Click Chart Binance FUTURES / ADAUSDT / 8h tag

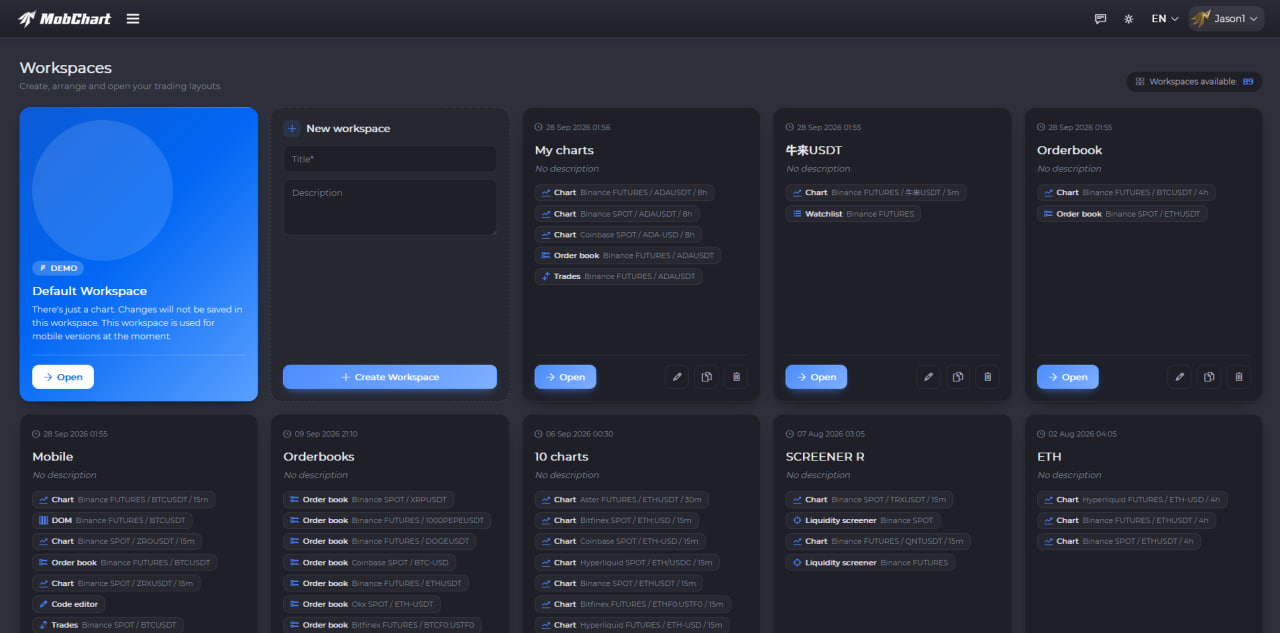tap(624, 193)
